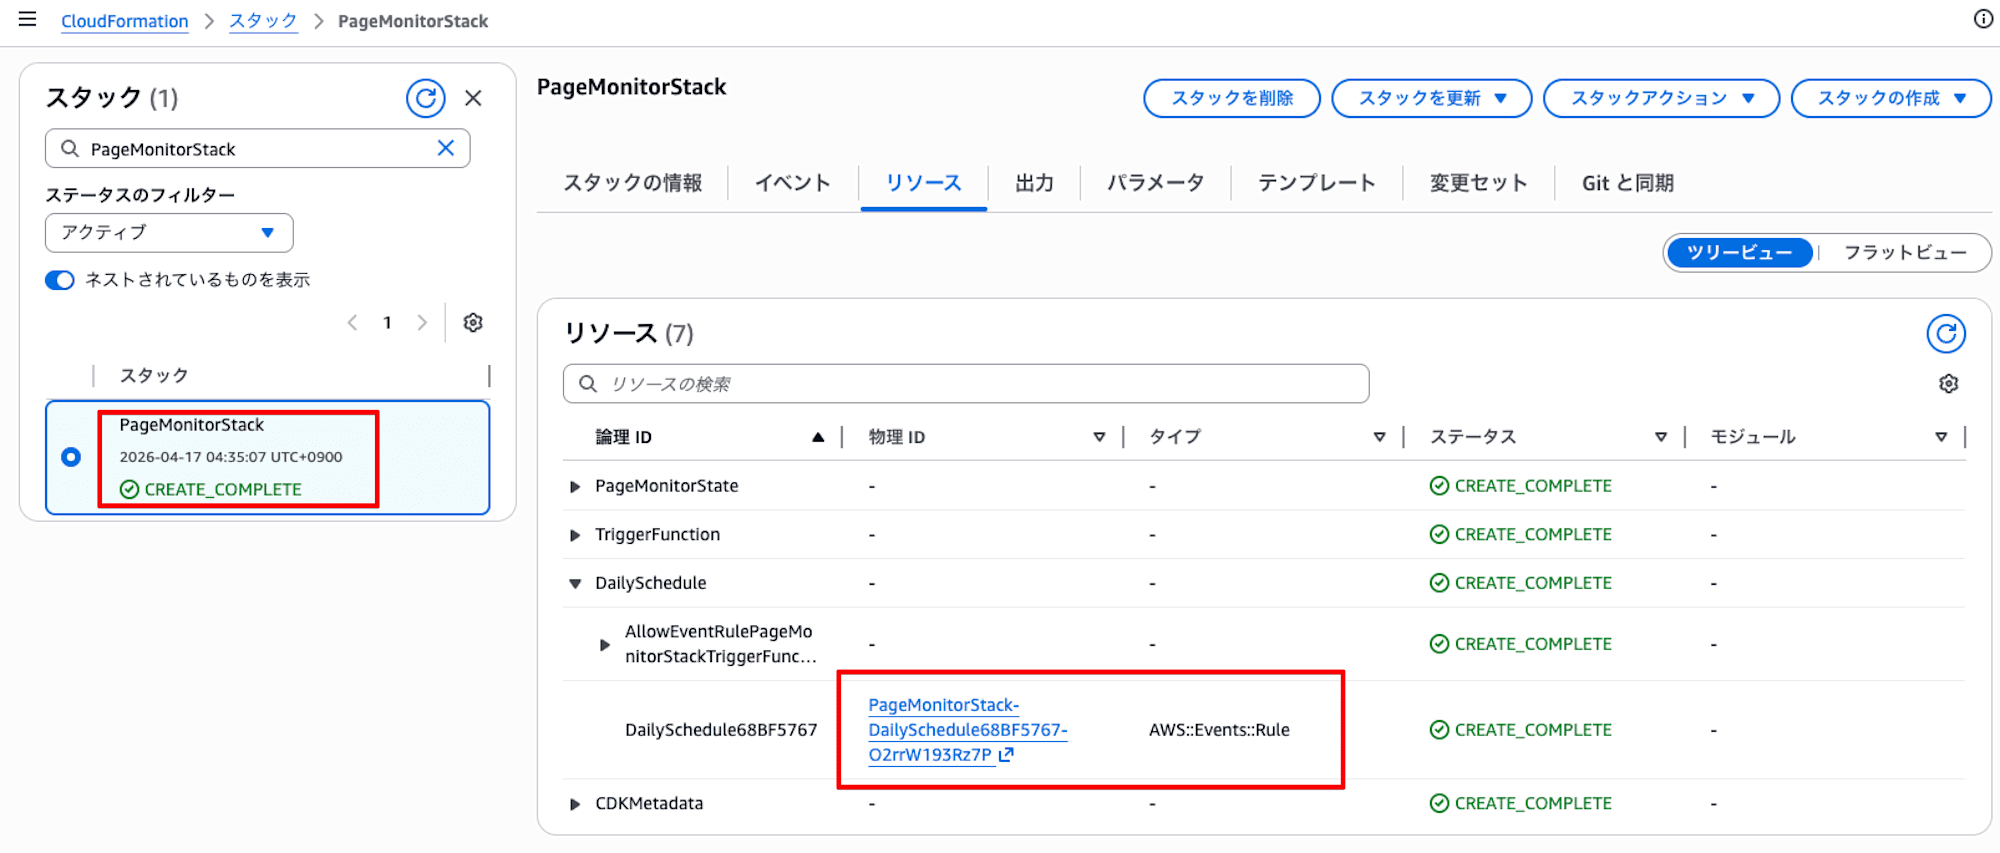Collapse the DailySchedule resource tree
2000x853 pixels.
point(575,584)
